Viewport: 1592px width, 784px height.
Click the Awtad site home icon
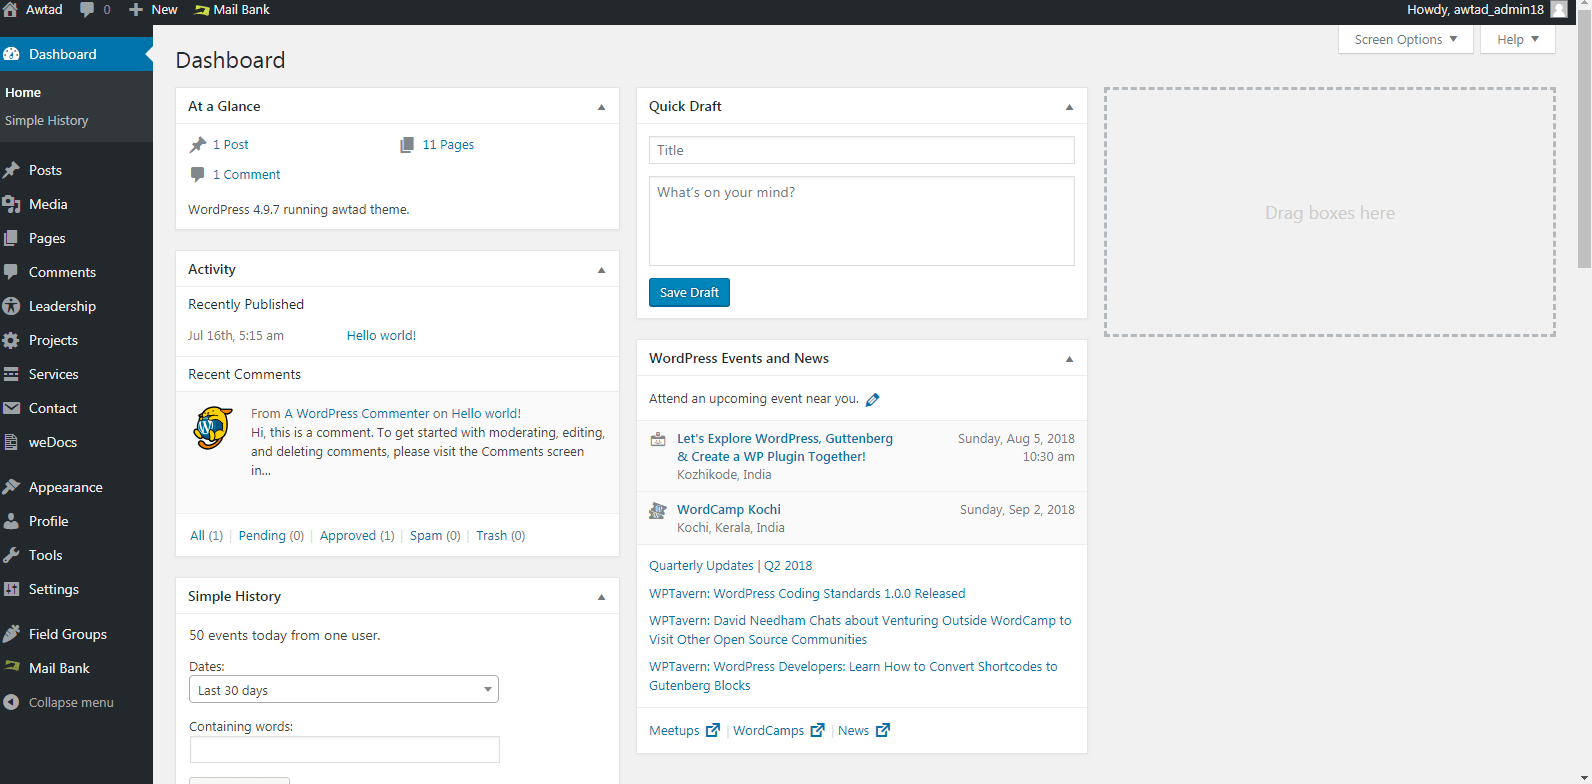(10, 10)
